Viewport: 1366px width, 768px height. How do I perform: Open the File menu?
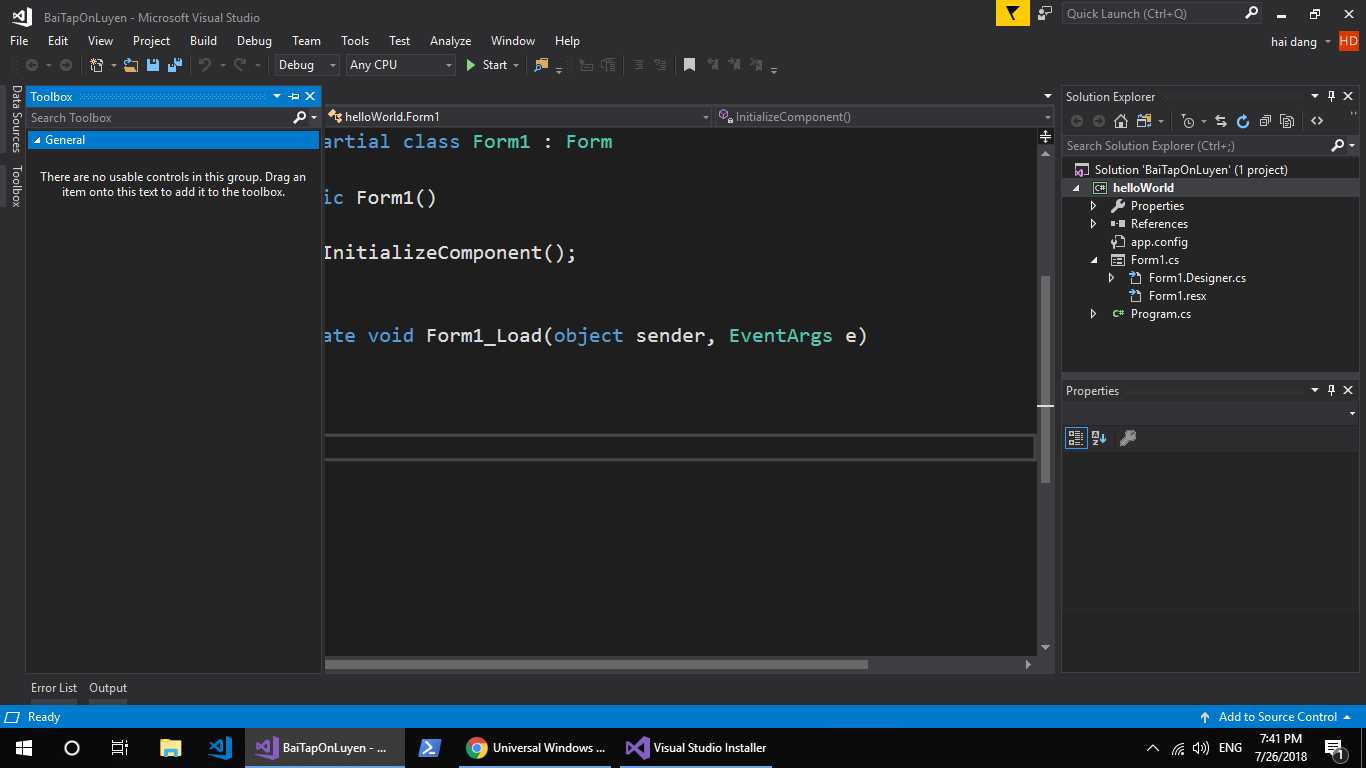19,41
